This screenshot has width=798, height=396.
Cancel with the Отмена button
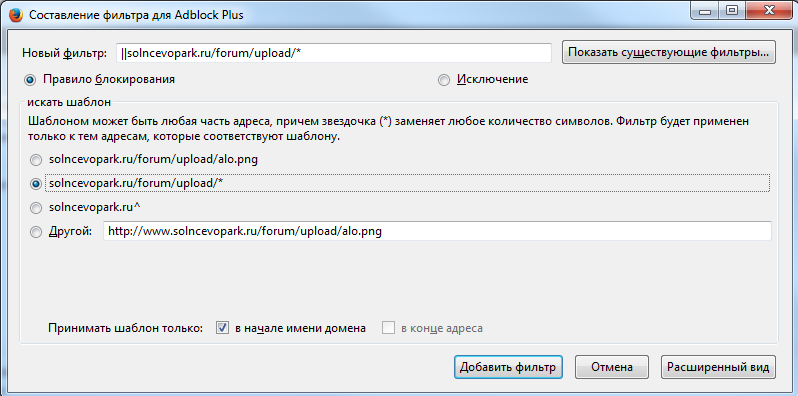click(612, 367)
